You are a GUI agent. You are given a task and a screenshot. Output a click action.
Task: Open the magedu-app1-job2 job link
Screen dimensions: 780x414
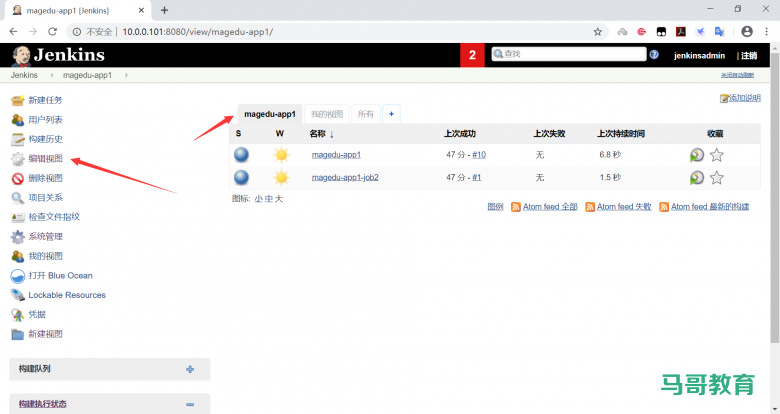[345, 178]
